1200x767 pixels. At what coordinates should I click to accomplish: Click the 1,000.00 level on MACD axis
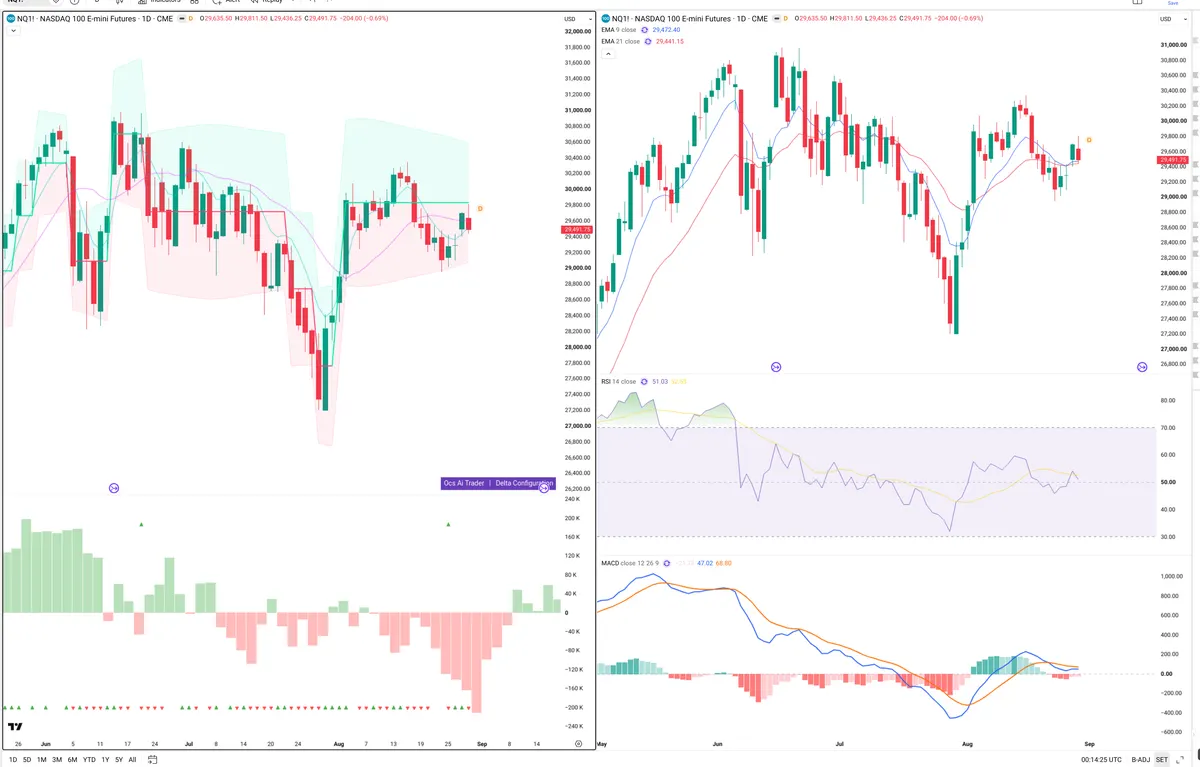pos(1170,577)
